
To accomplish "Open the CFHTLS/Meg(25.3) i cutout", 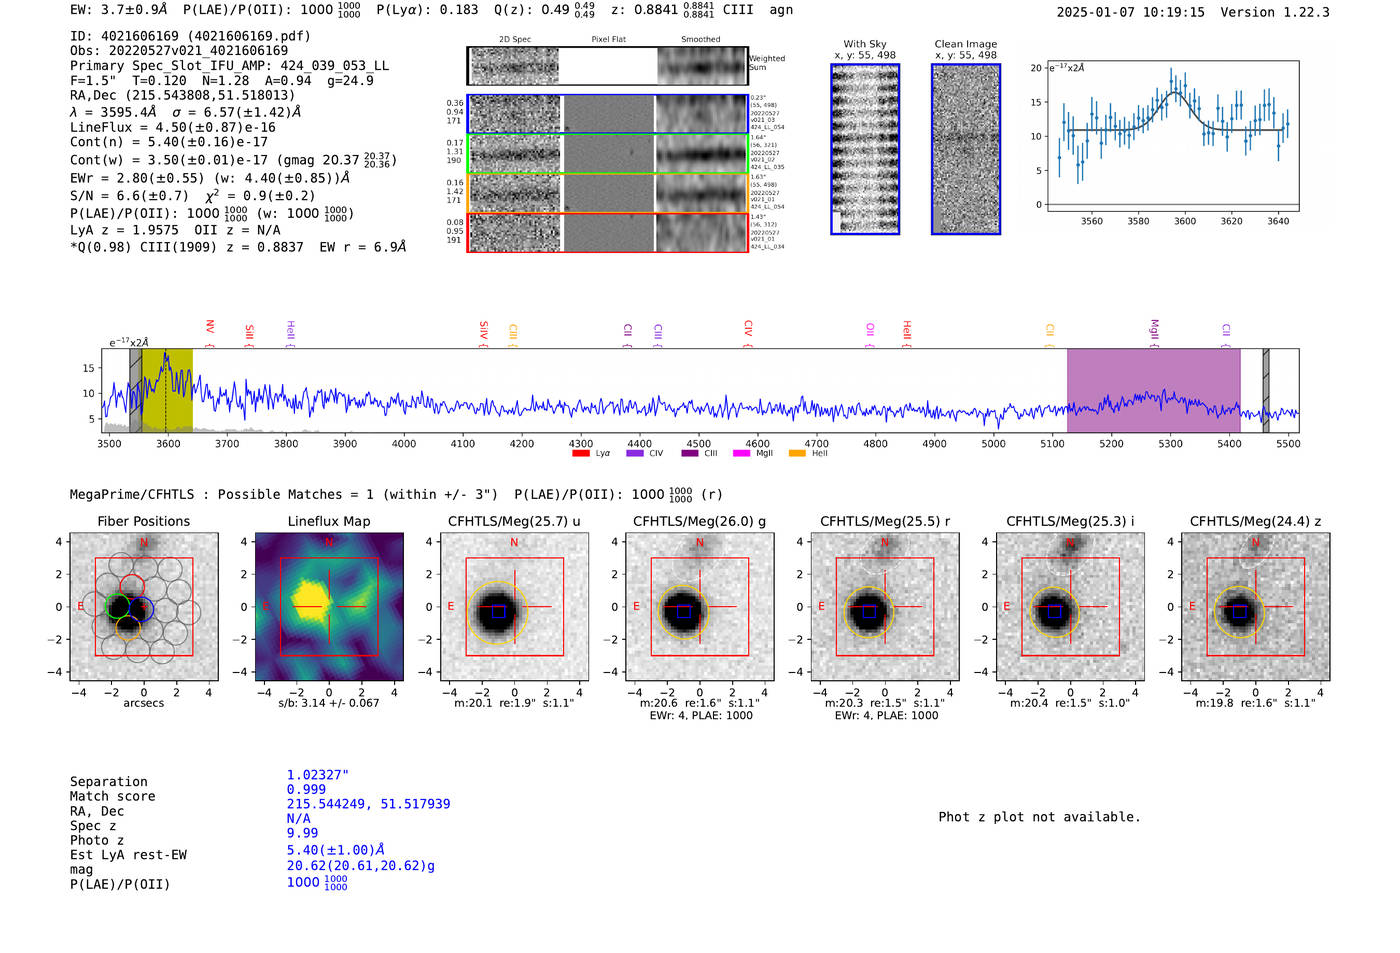I will 1070,607.
